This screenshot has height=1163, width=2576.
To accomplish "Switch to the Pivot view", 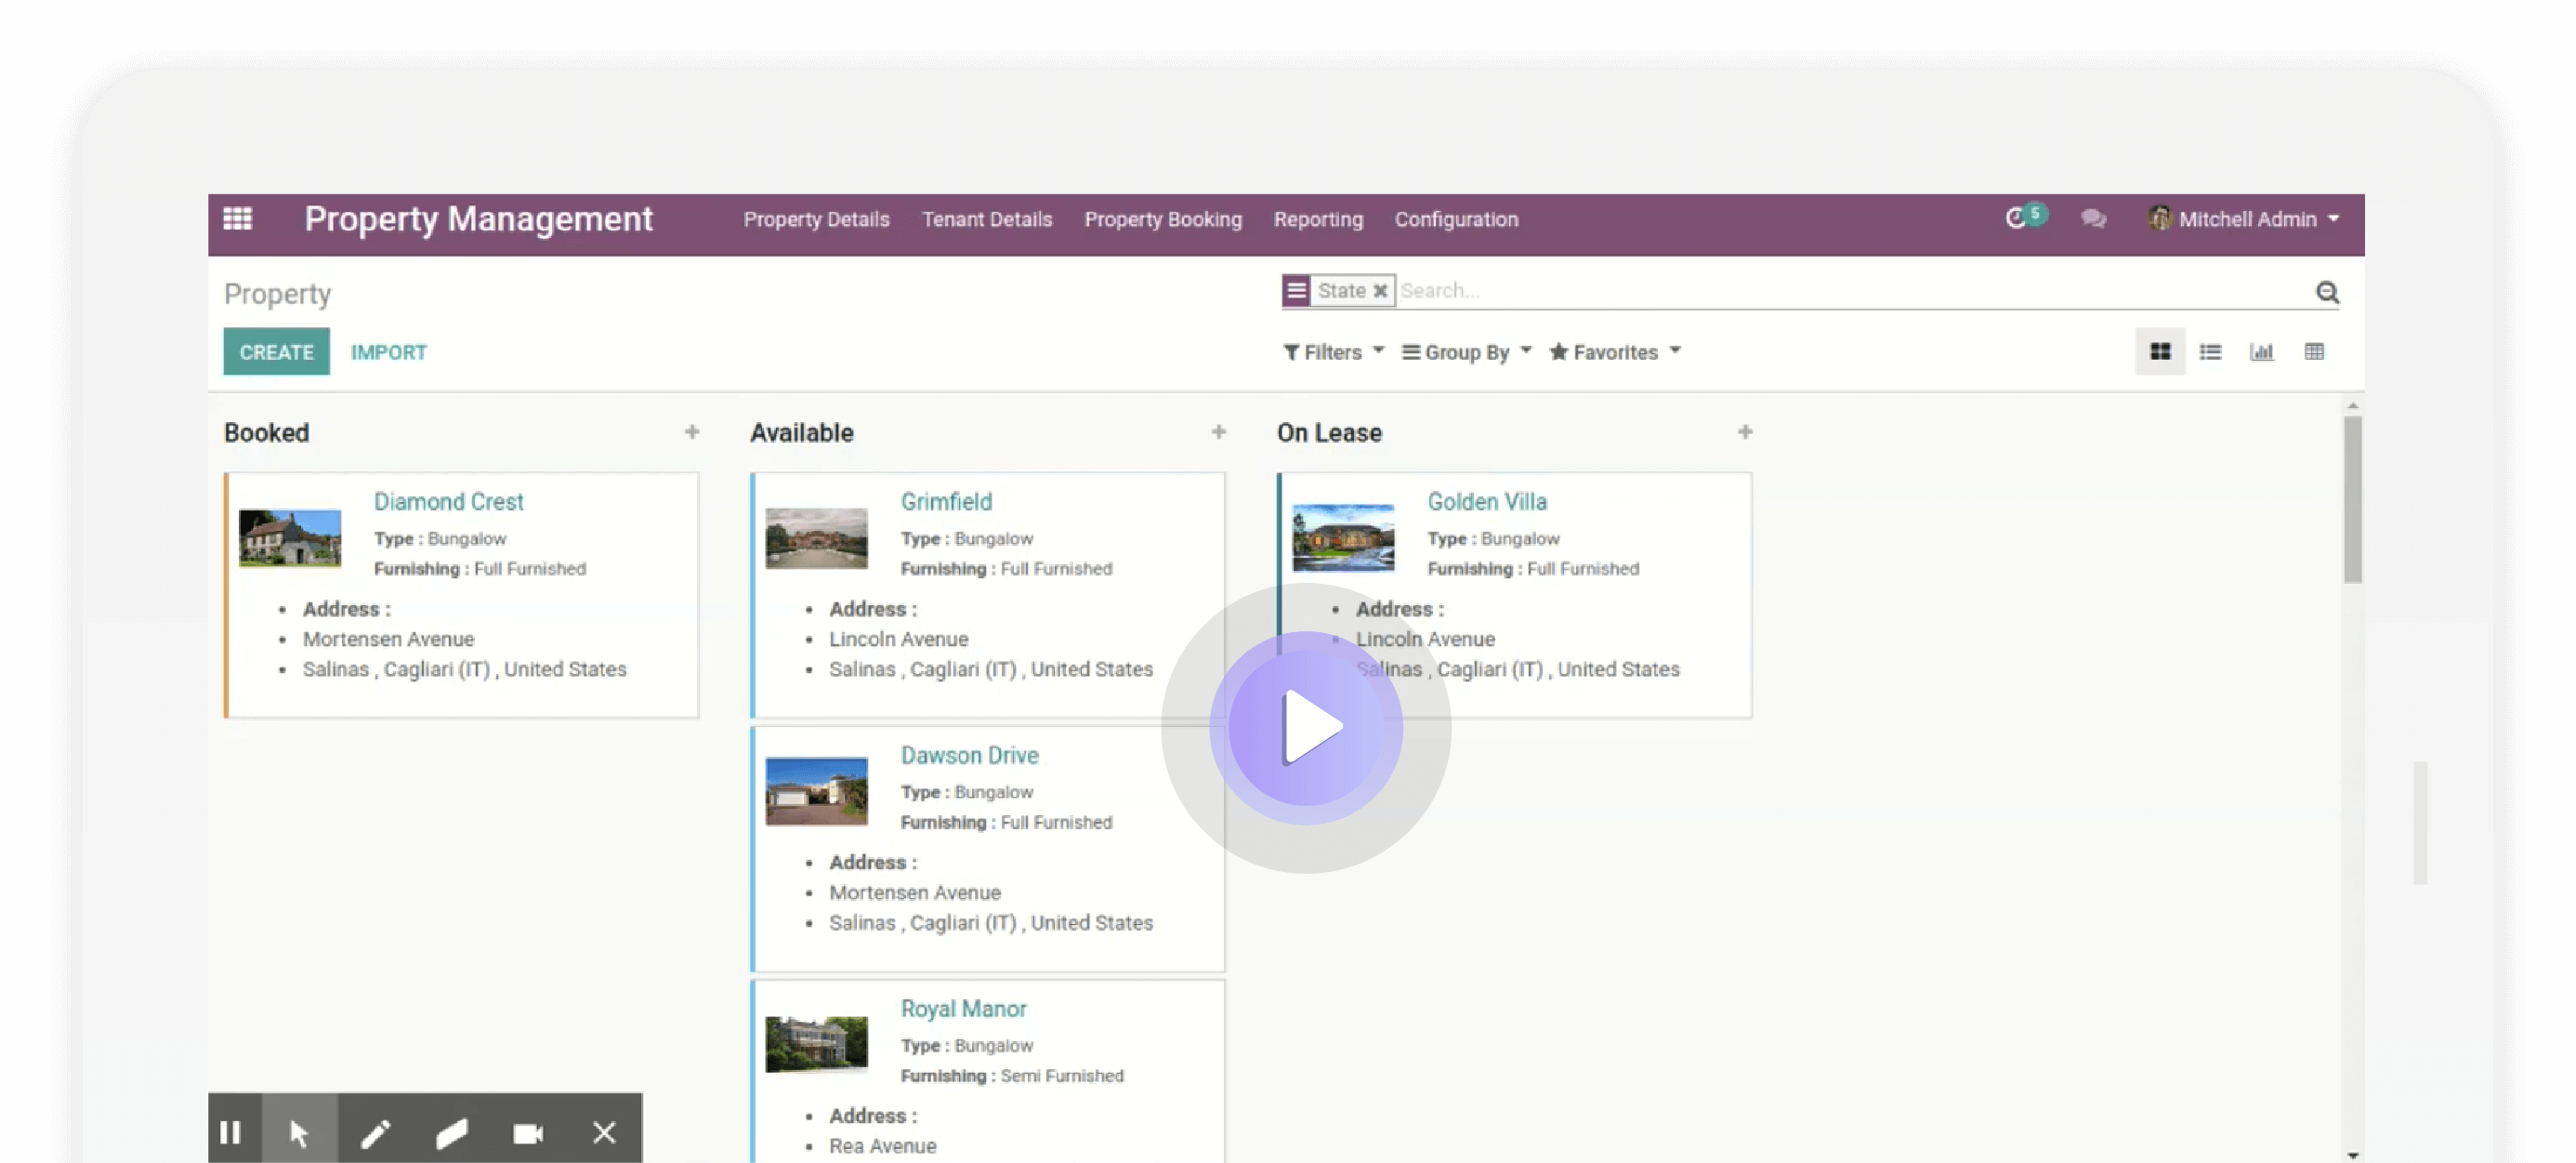I will [2315, 351].
